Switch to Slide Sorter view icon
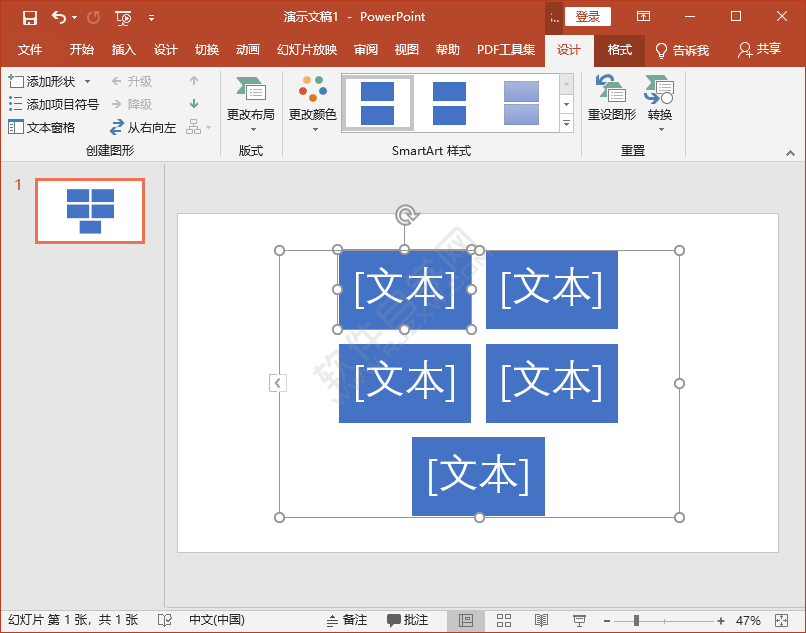Image resolution: width=806 pixels, height=633 pixels. coord(504,621)
